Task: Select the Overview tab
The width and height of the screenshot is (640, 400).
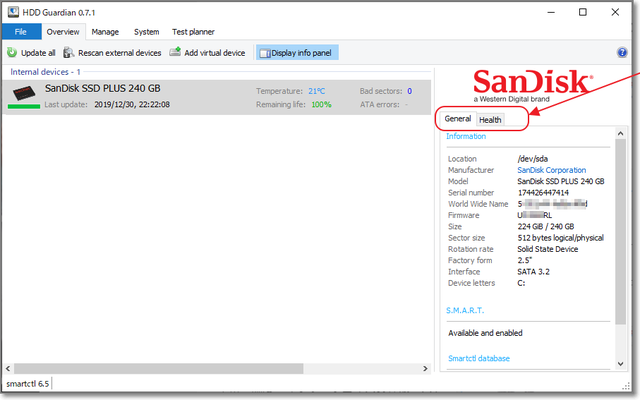Action: (63, 32)
